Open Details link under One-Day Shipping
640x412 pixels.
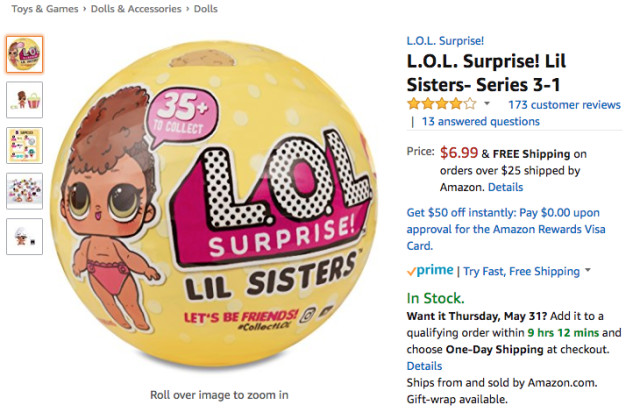tap(424, 366)
